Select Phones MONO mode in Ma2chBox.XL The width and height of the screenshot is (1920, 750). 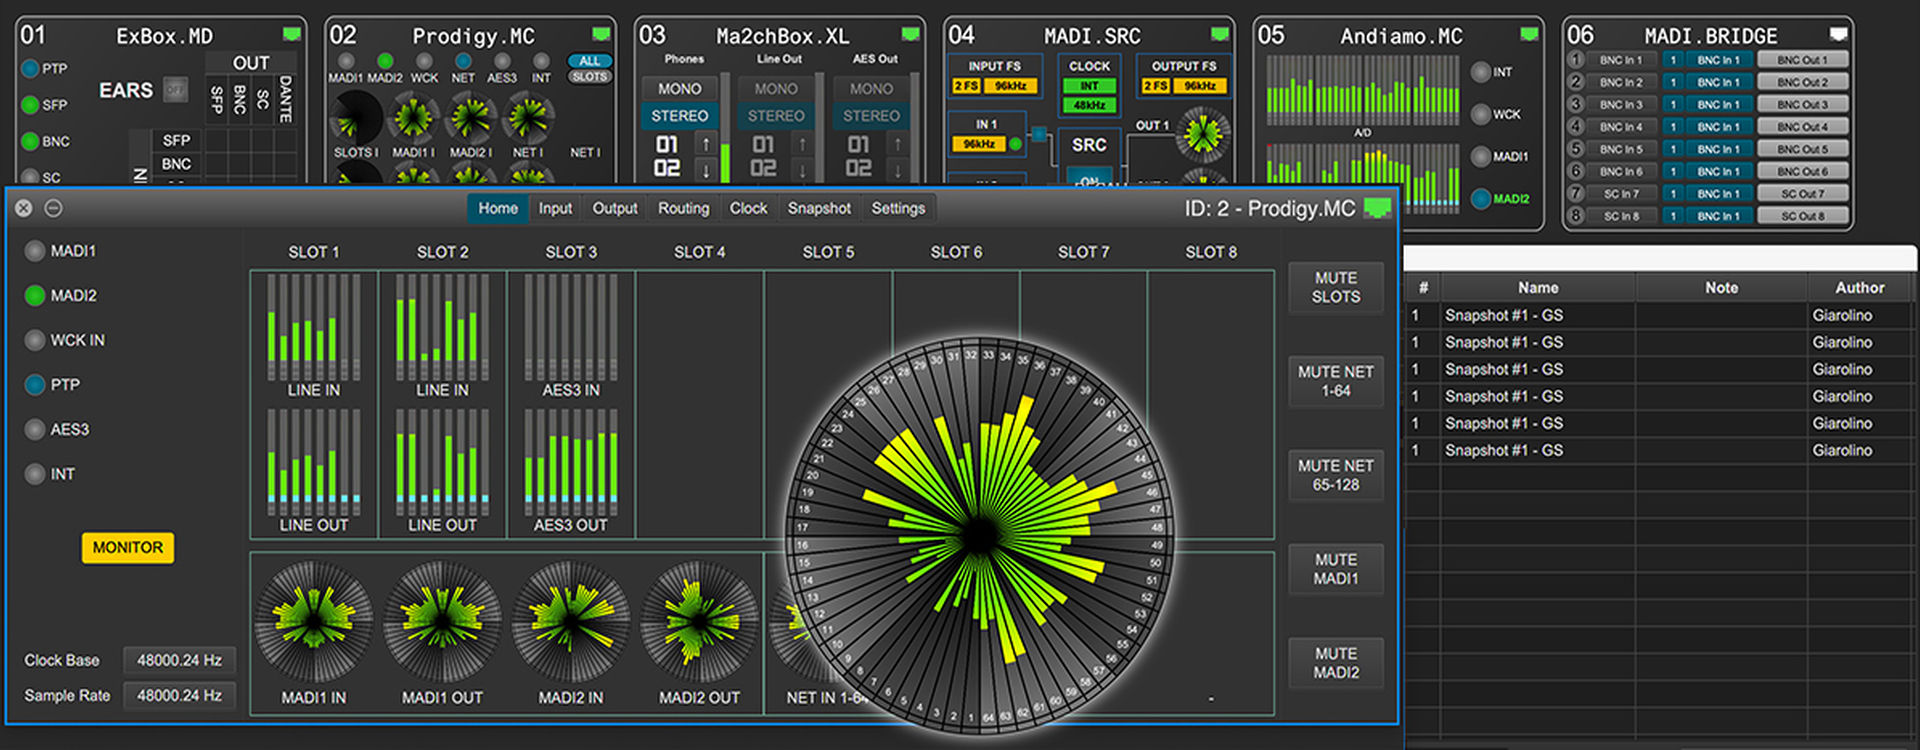coord(679,89)
